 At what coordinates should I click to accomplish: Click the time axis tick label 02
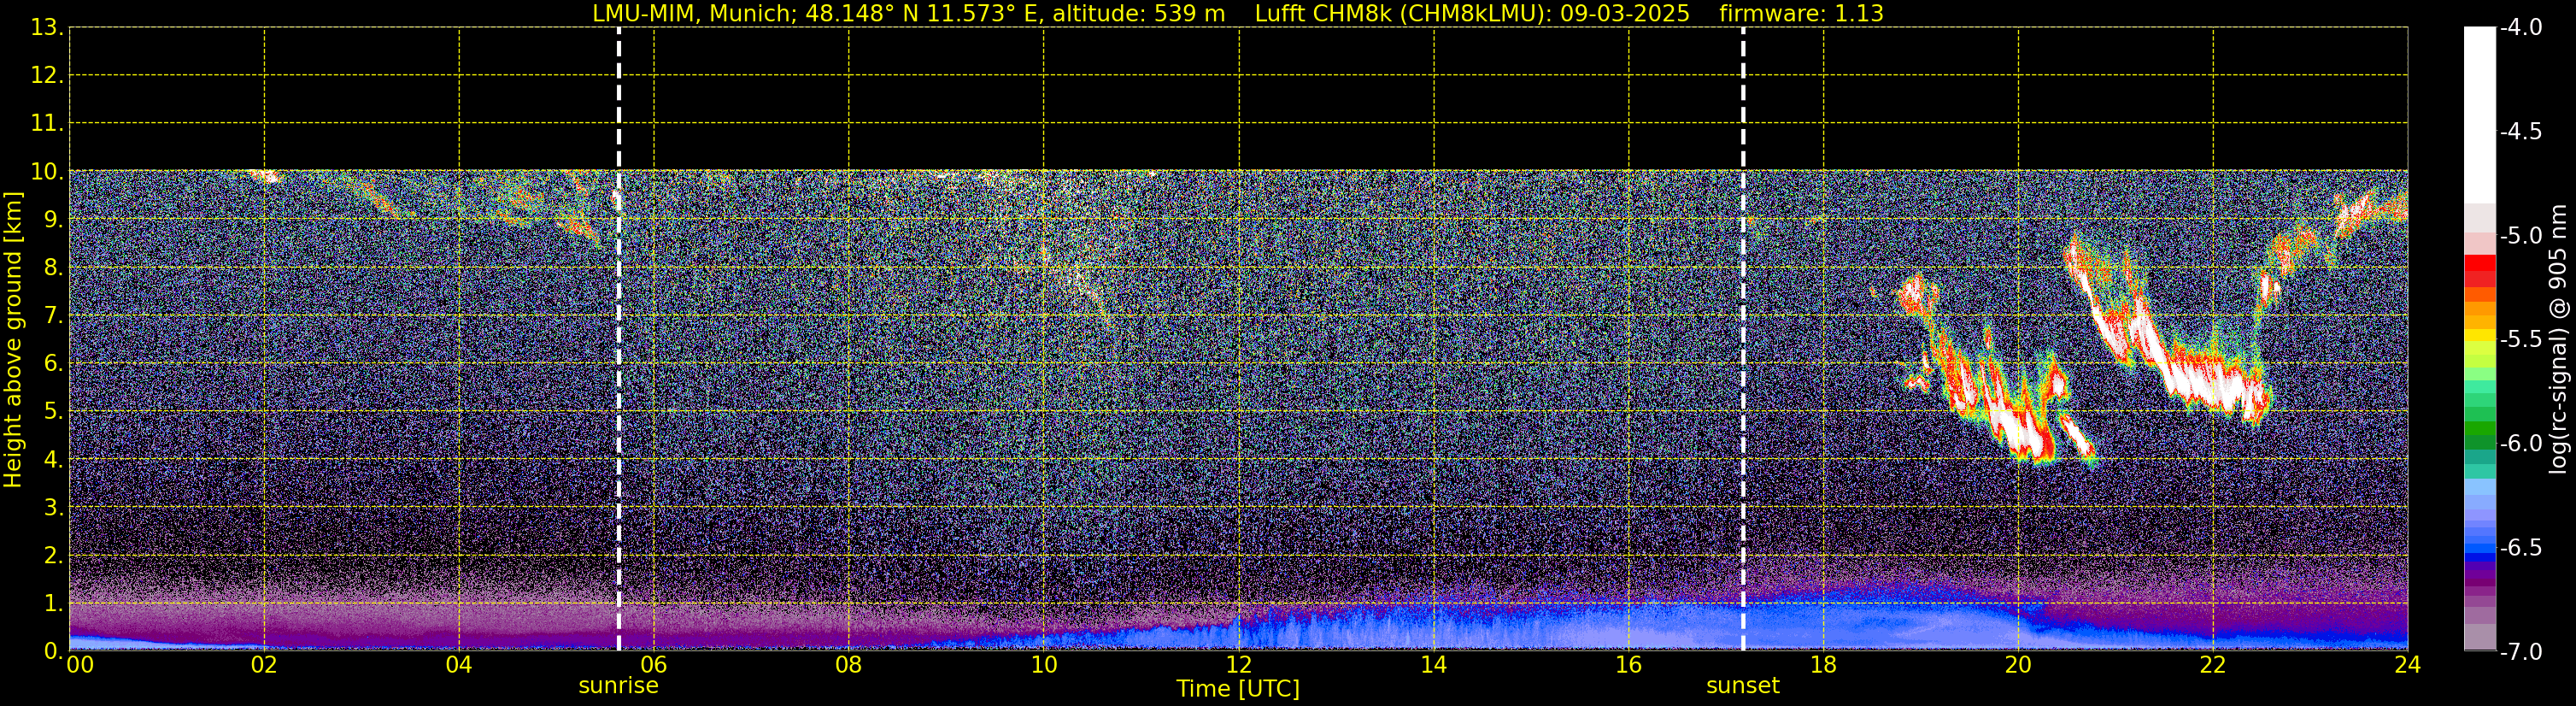264,665
